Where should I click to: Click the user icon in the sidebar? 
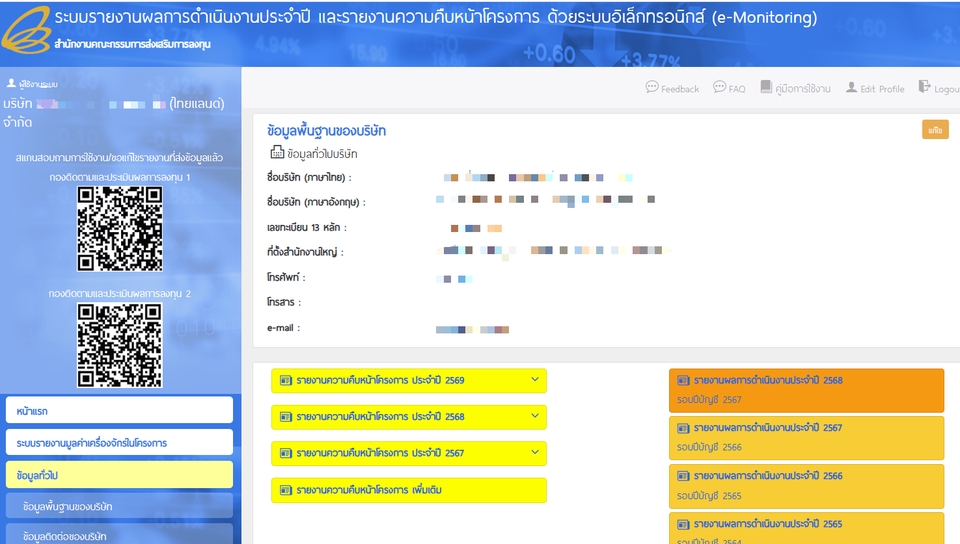[x=11, y=84]
